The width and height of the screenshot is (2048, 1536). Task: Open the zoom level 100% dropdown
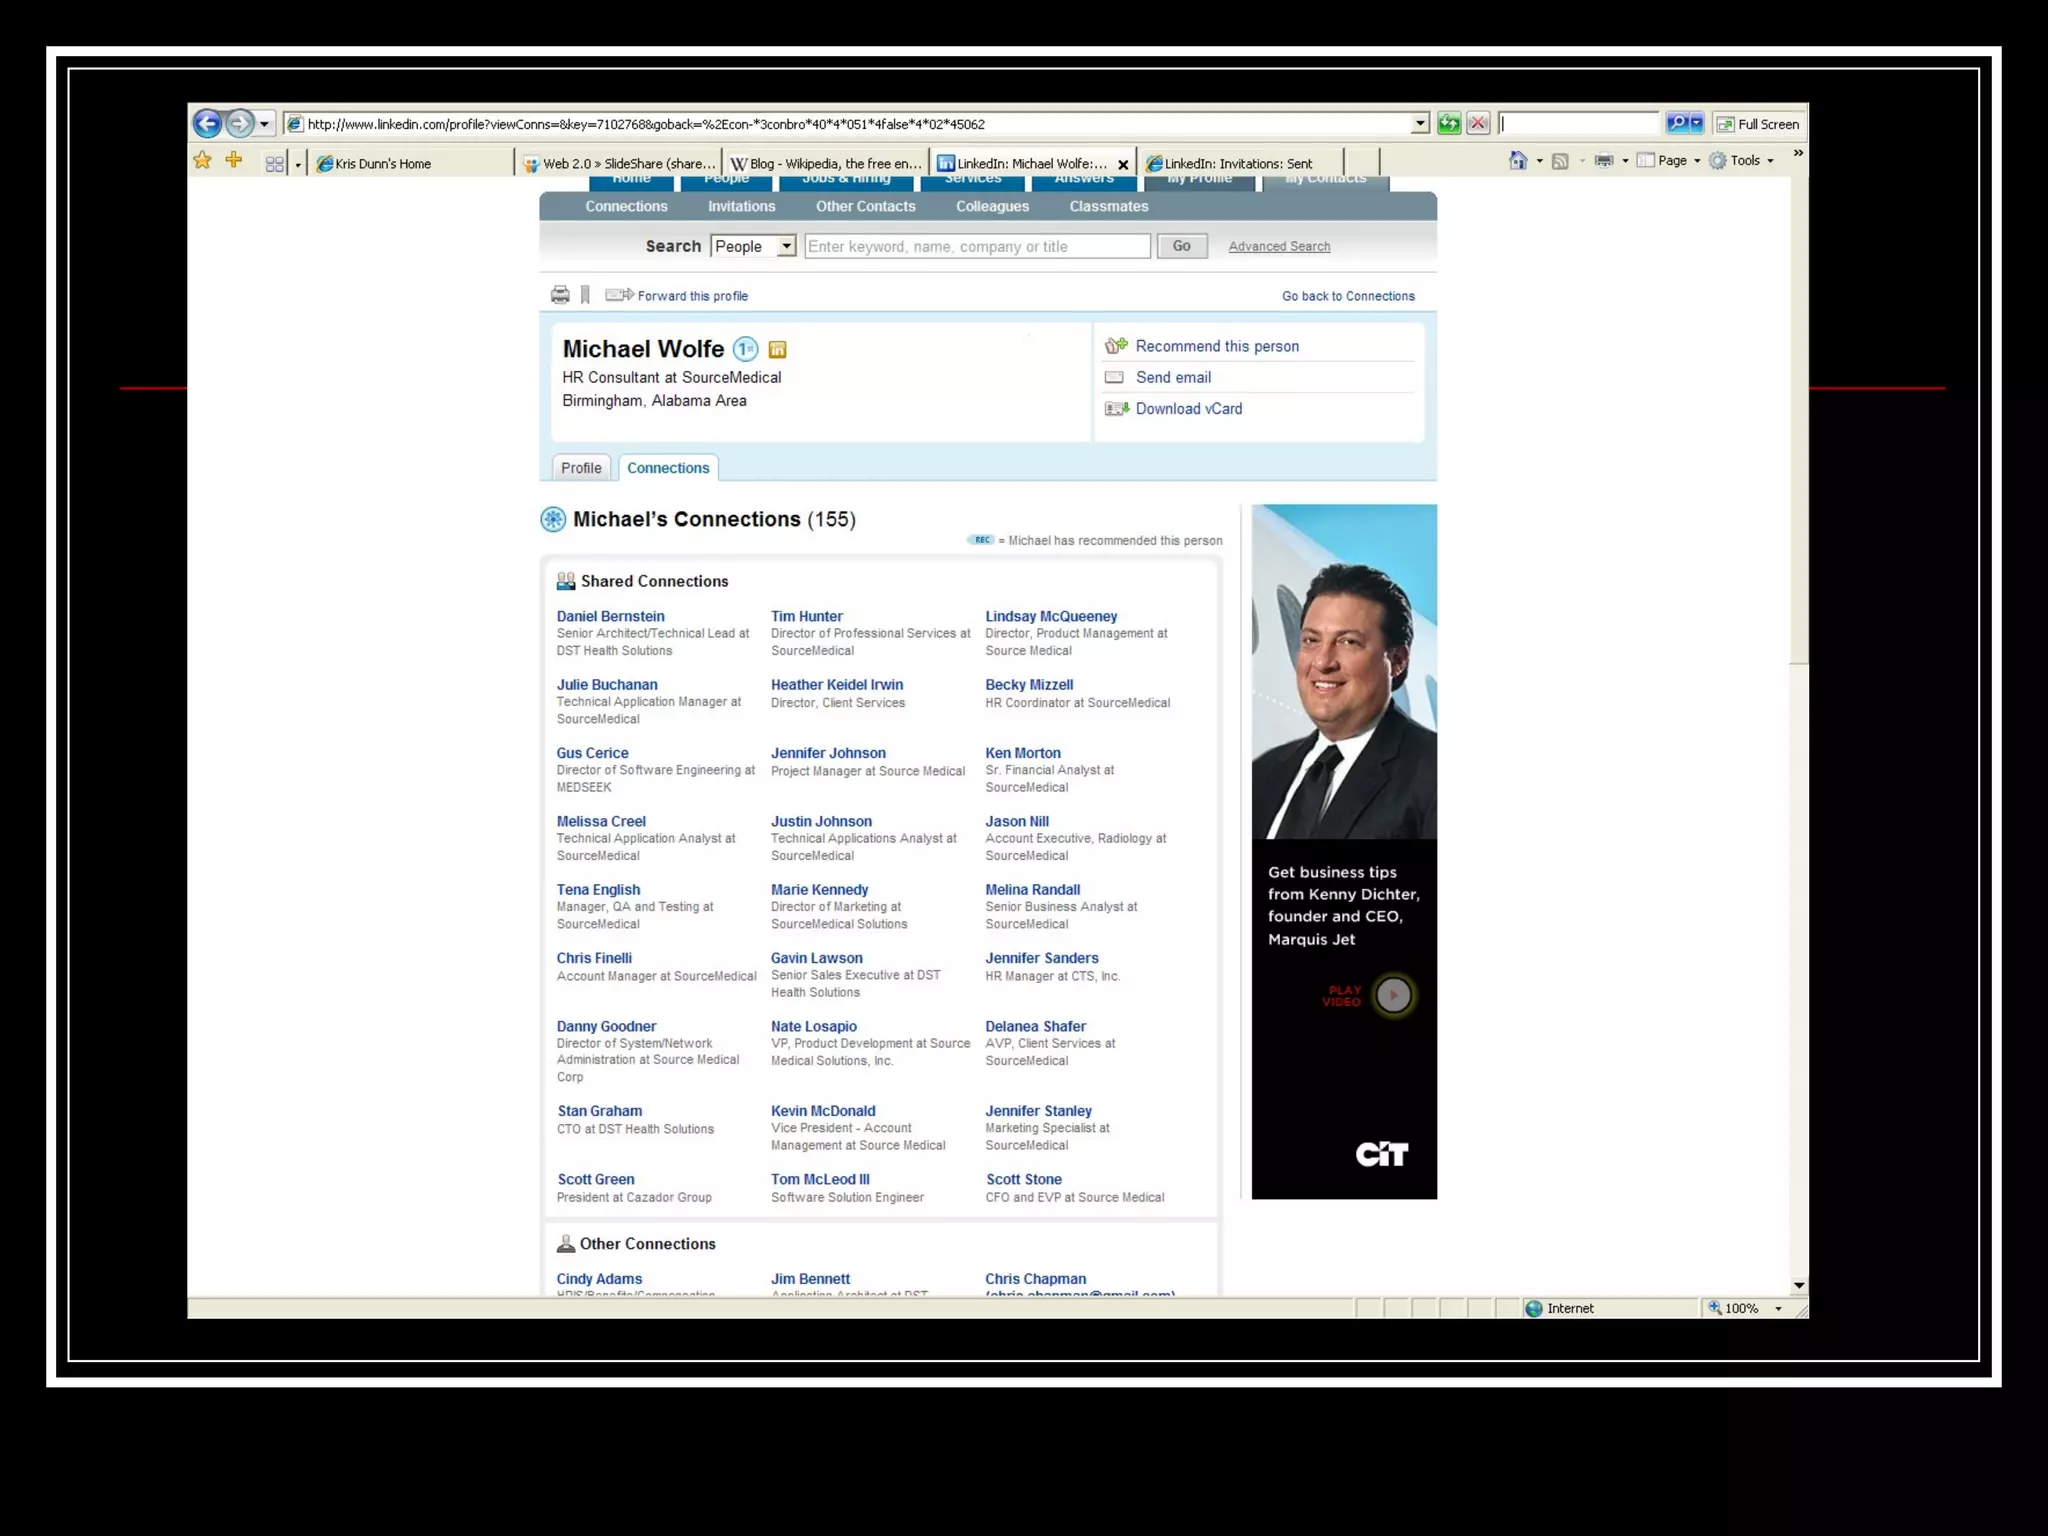(1778, 1309)
